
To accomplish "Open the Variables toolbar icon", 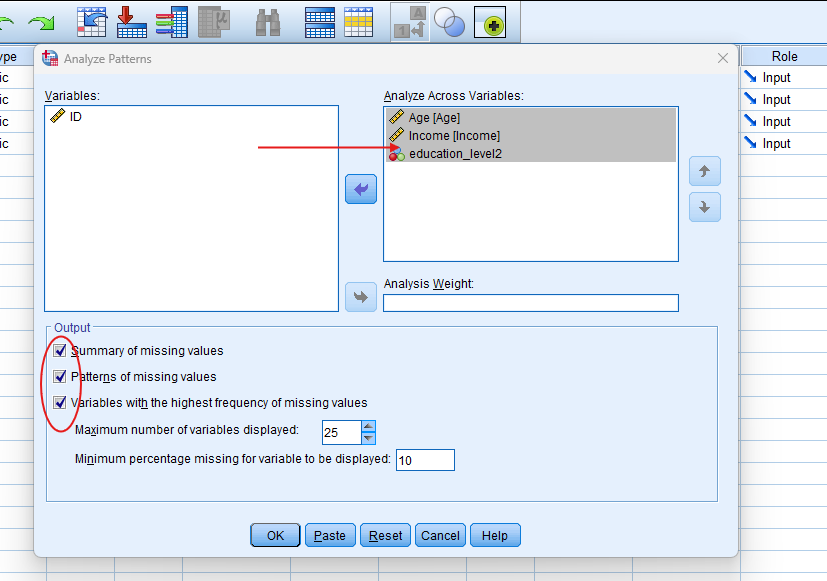I will pyautogui.click(x=214, y=21).
